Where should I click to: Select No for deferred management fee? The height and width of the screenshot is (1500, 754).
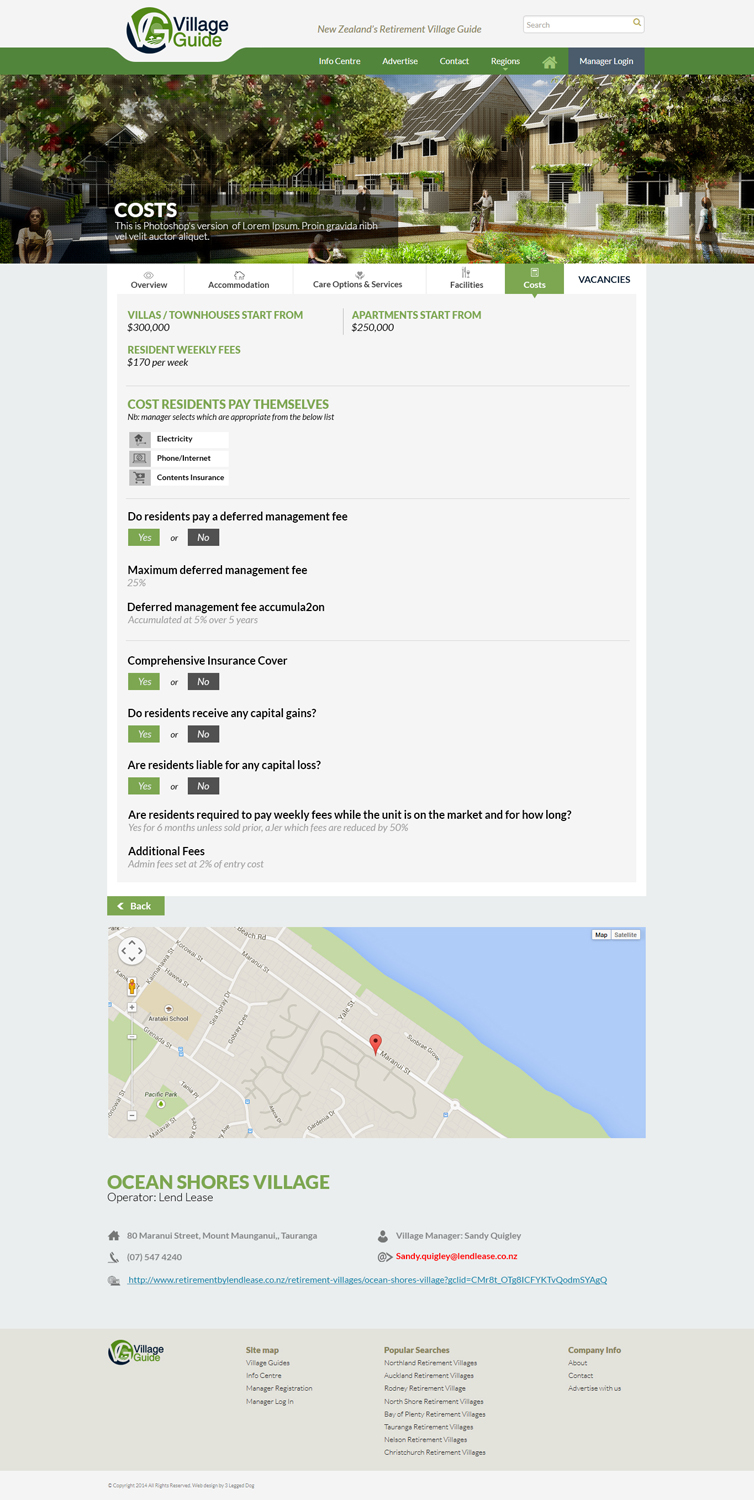[203, 537]
